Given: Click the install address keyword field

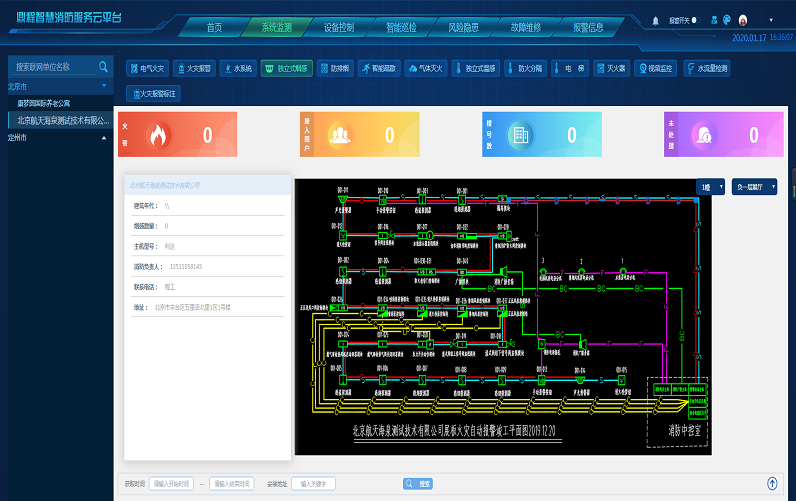Looking at the screenshot, I should pyautogui.click(x=313, y=484).
